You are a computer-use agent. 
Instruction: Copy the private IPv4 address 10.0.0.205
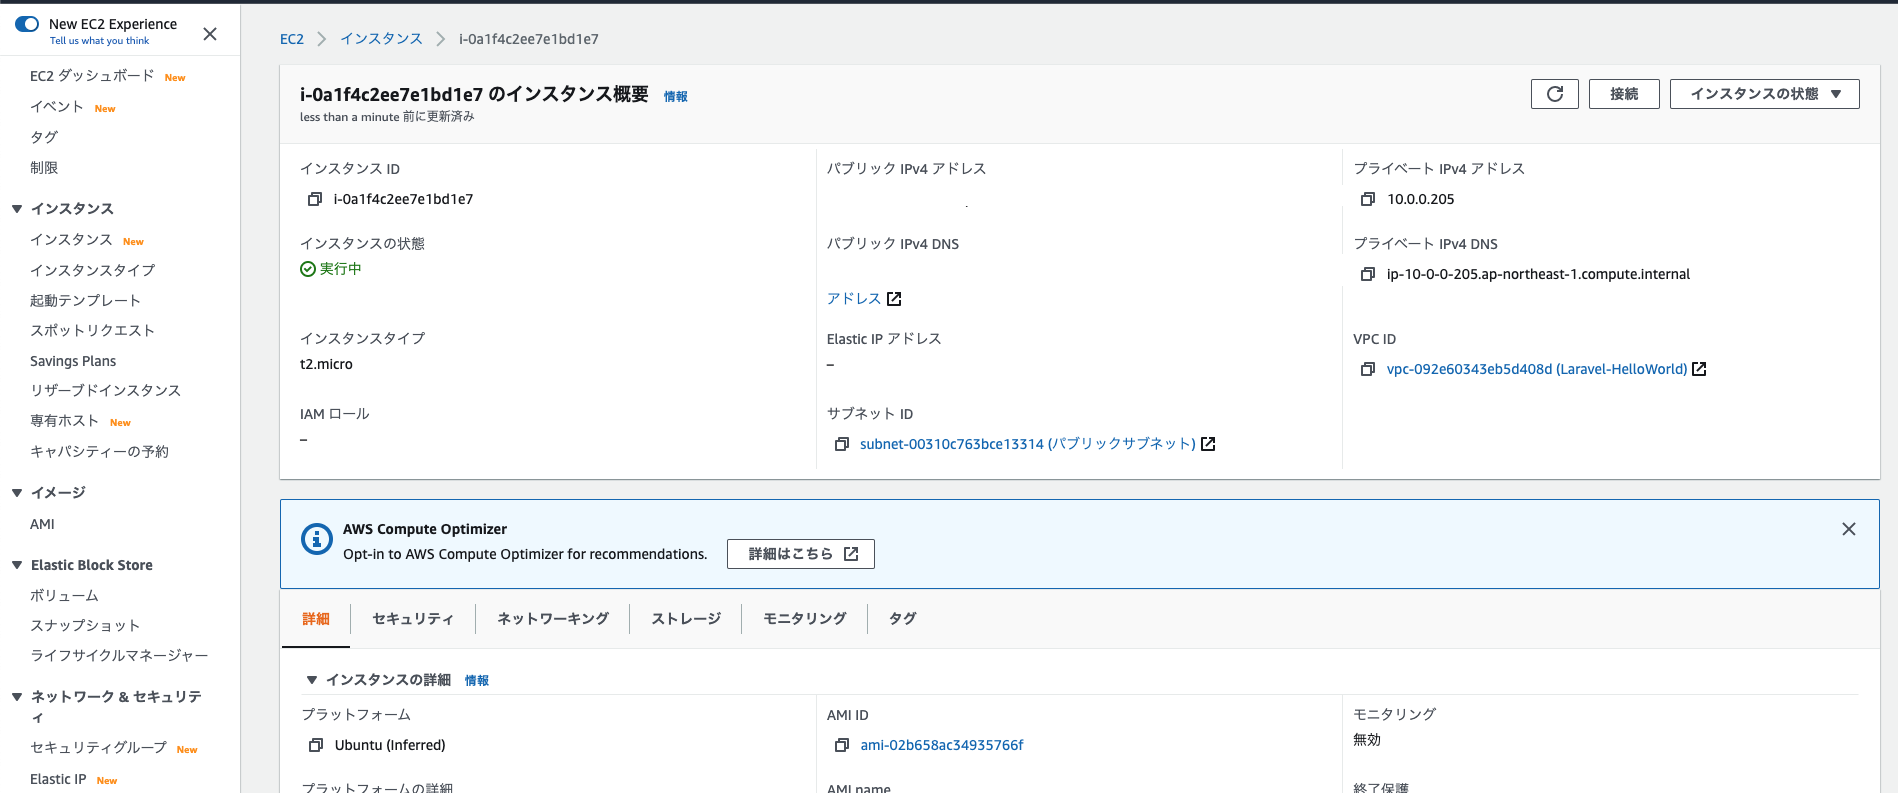point(1368,199)
